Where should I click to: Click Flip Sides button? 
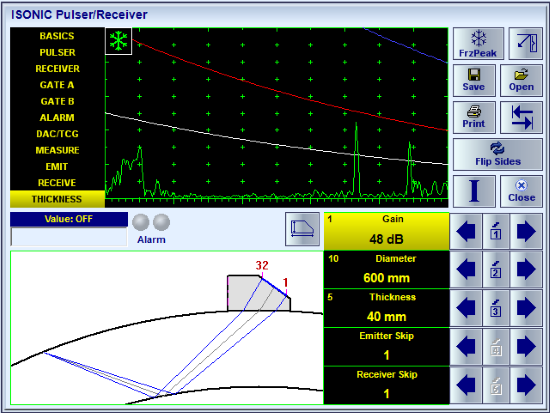coord(498,154)
